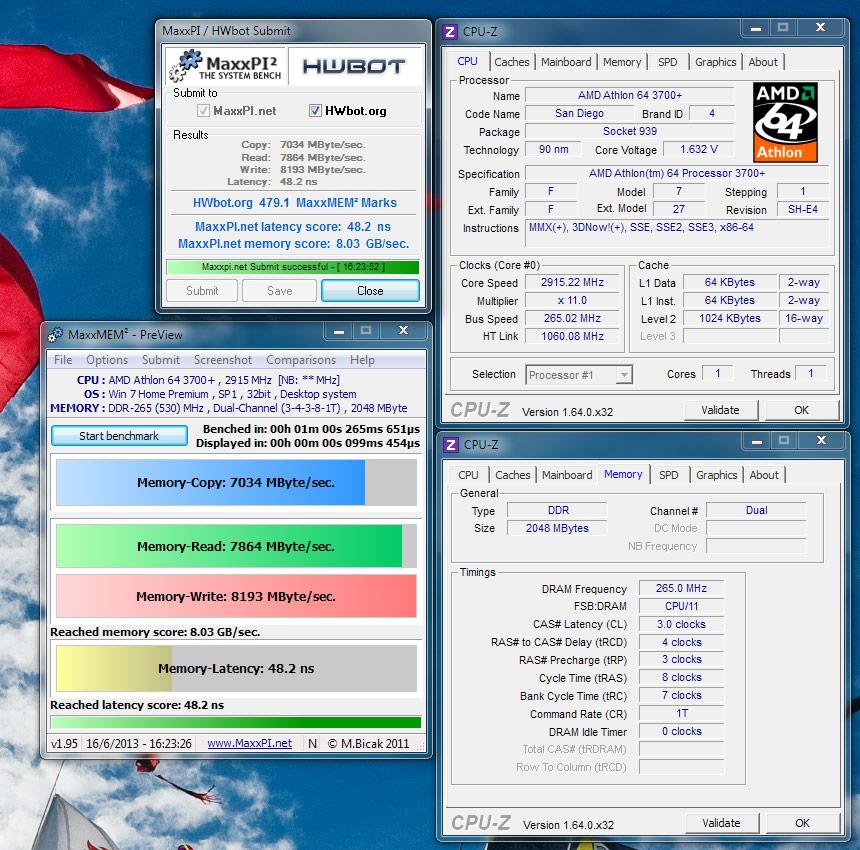860x850 pixels.
Task: Click the Maxxpi.net Submit successful progress bar
Action: pos(293,267)
